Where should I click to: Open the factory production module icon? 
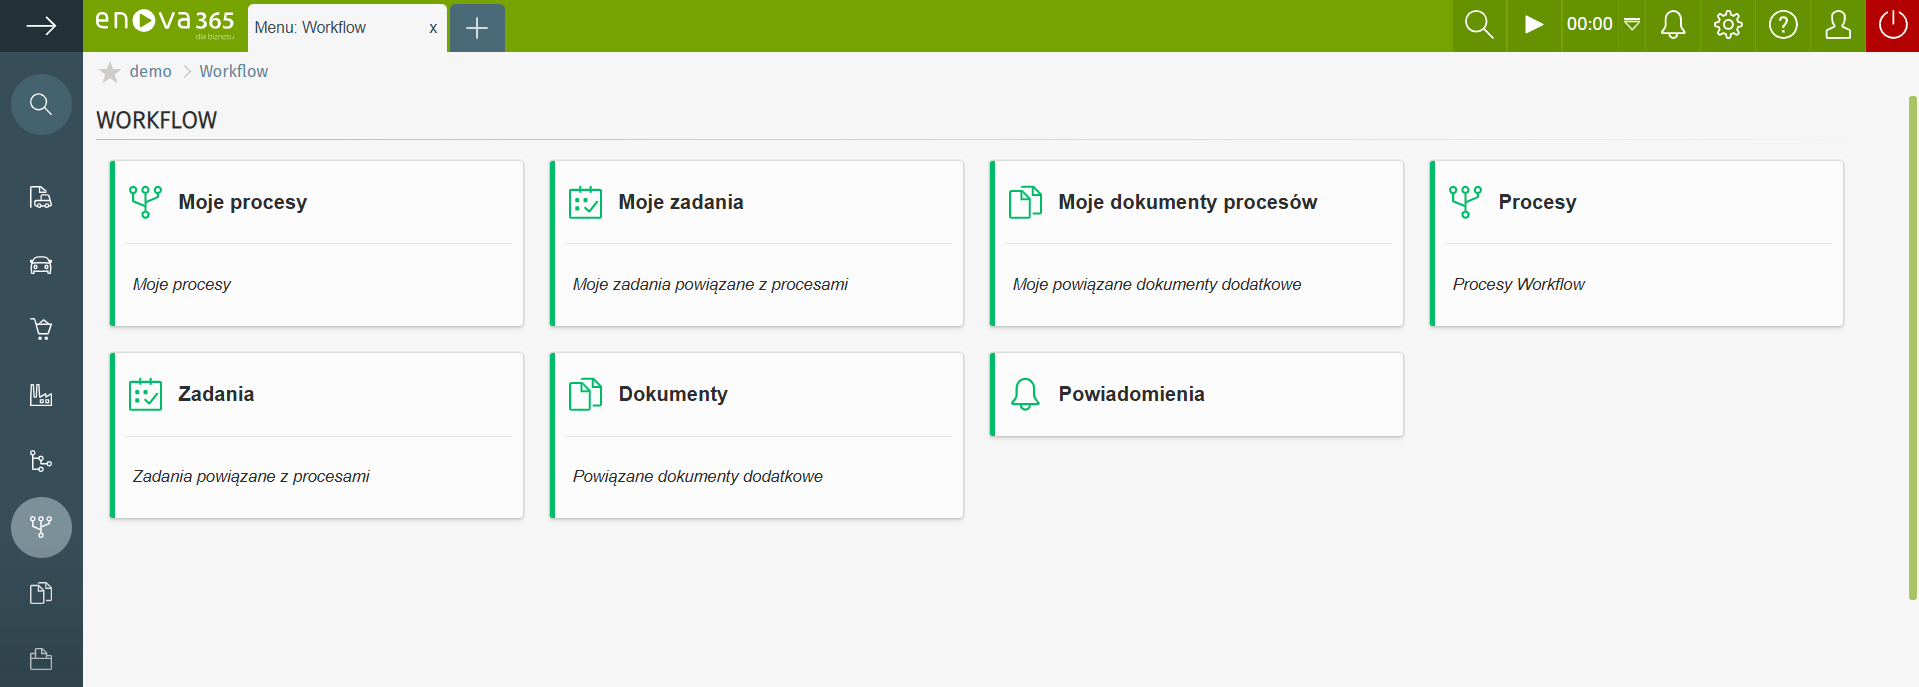tap(41, 395)
